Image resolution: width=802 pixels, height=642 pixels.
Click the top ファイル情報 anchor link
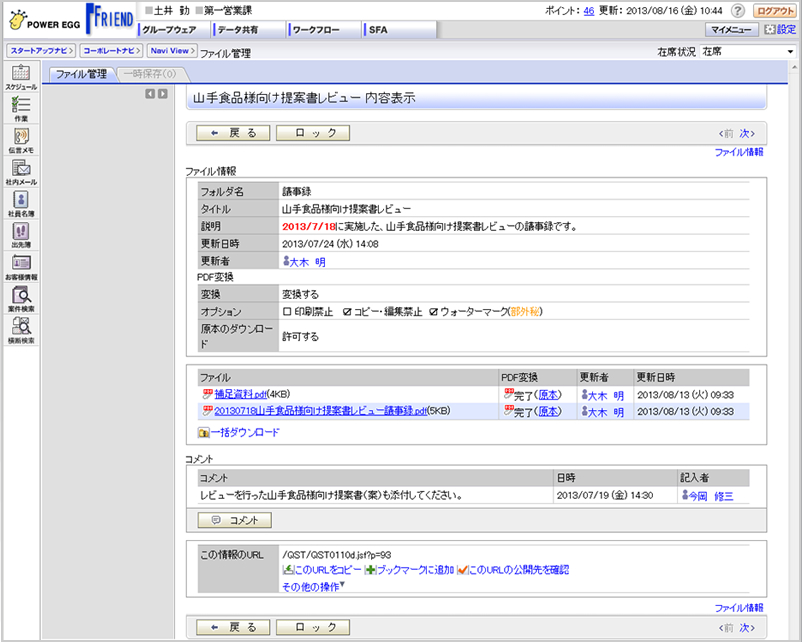coord(739,152)
